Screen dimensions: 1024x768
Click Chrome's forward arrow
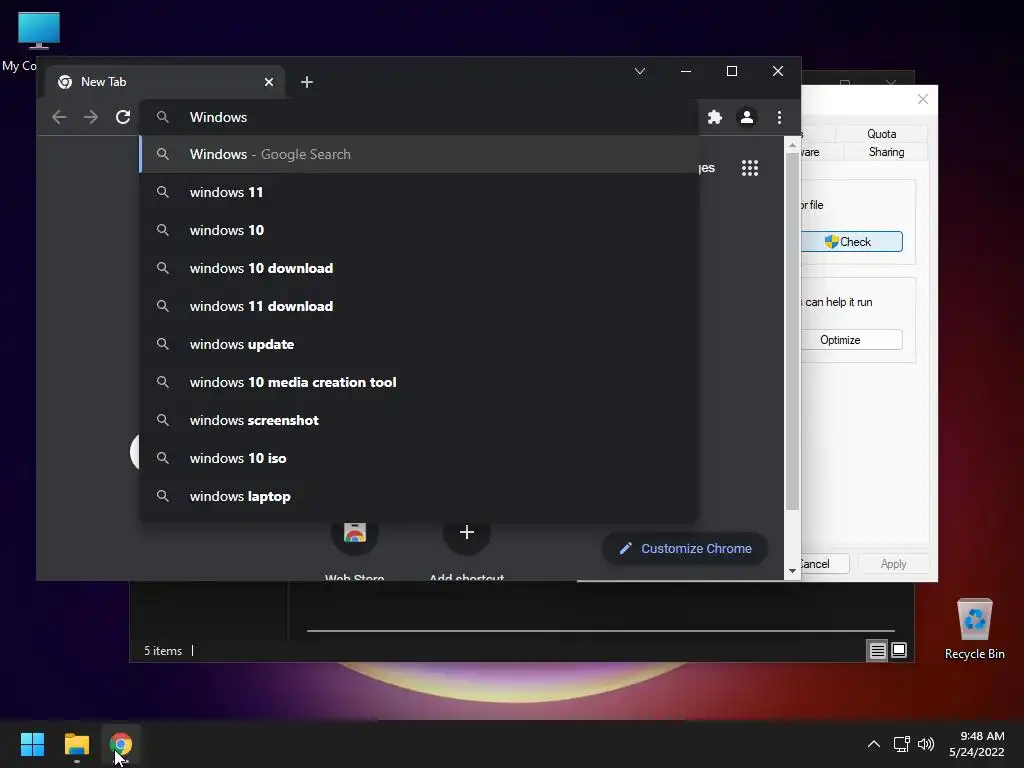coord(91,117)
